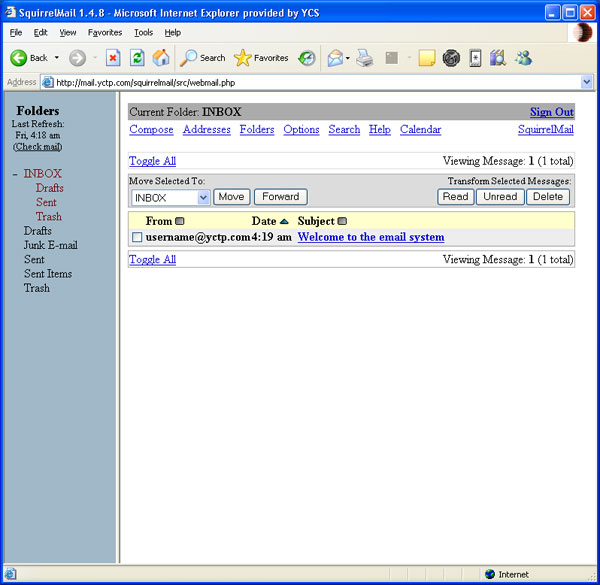This screenshot has width=600, height=585.
Task: Click the Sign Out link
Action: coord(552,112)
